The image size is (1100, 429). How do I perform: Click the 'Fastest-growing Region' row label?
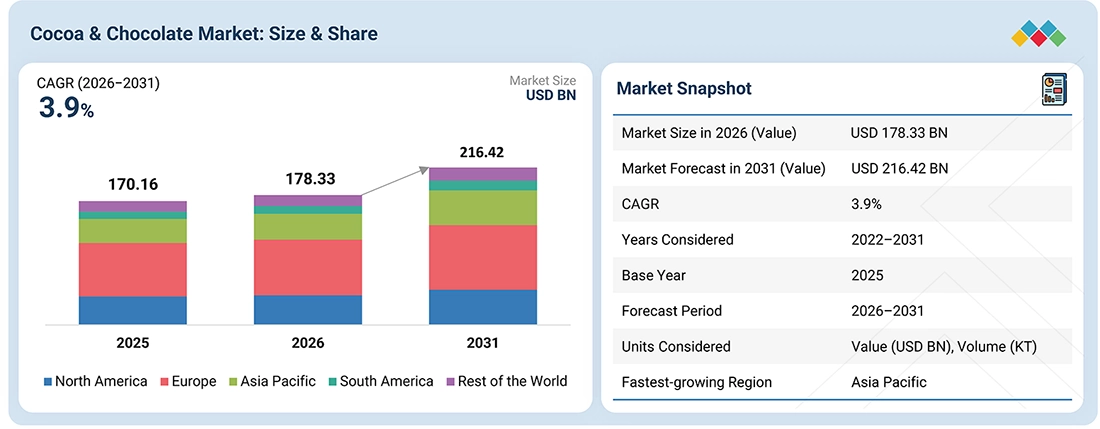point(697,382)
